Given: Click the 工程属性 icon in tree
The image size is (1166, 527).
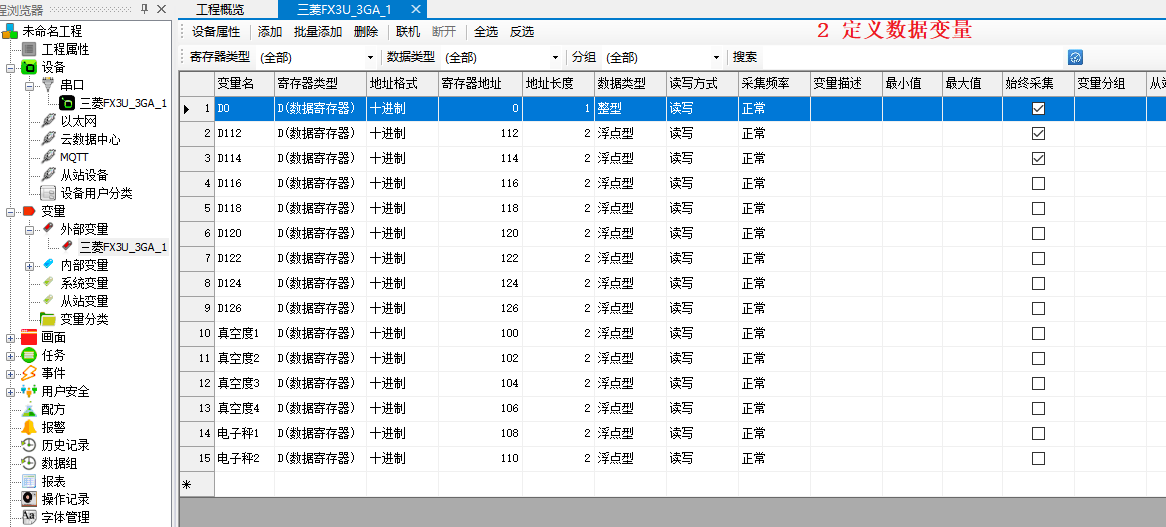Looking at the screenshot, I should [29, 49].
